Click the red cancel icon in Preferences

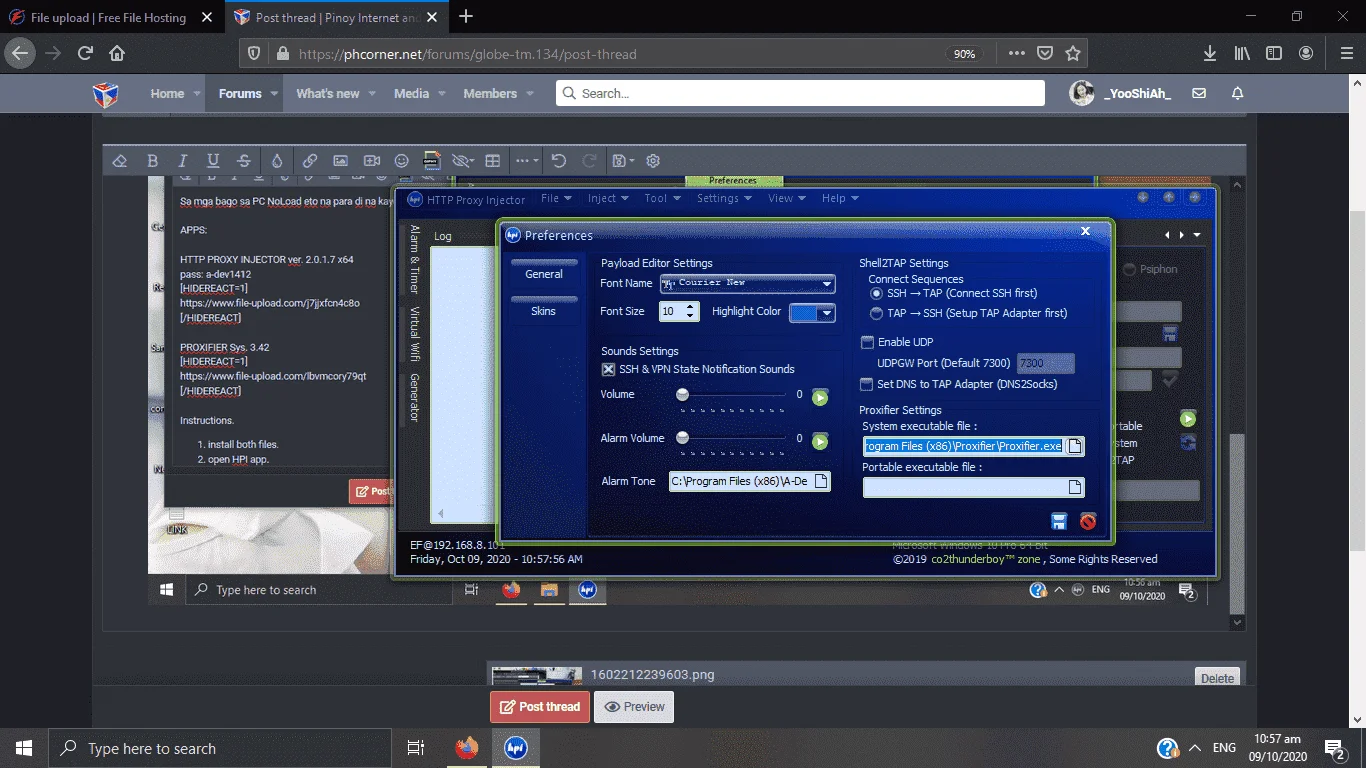coord(1088,521)
